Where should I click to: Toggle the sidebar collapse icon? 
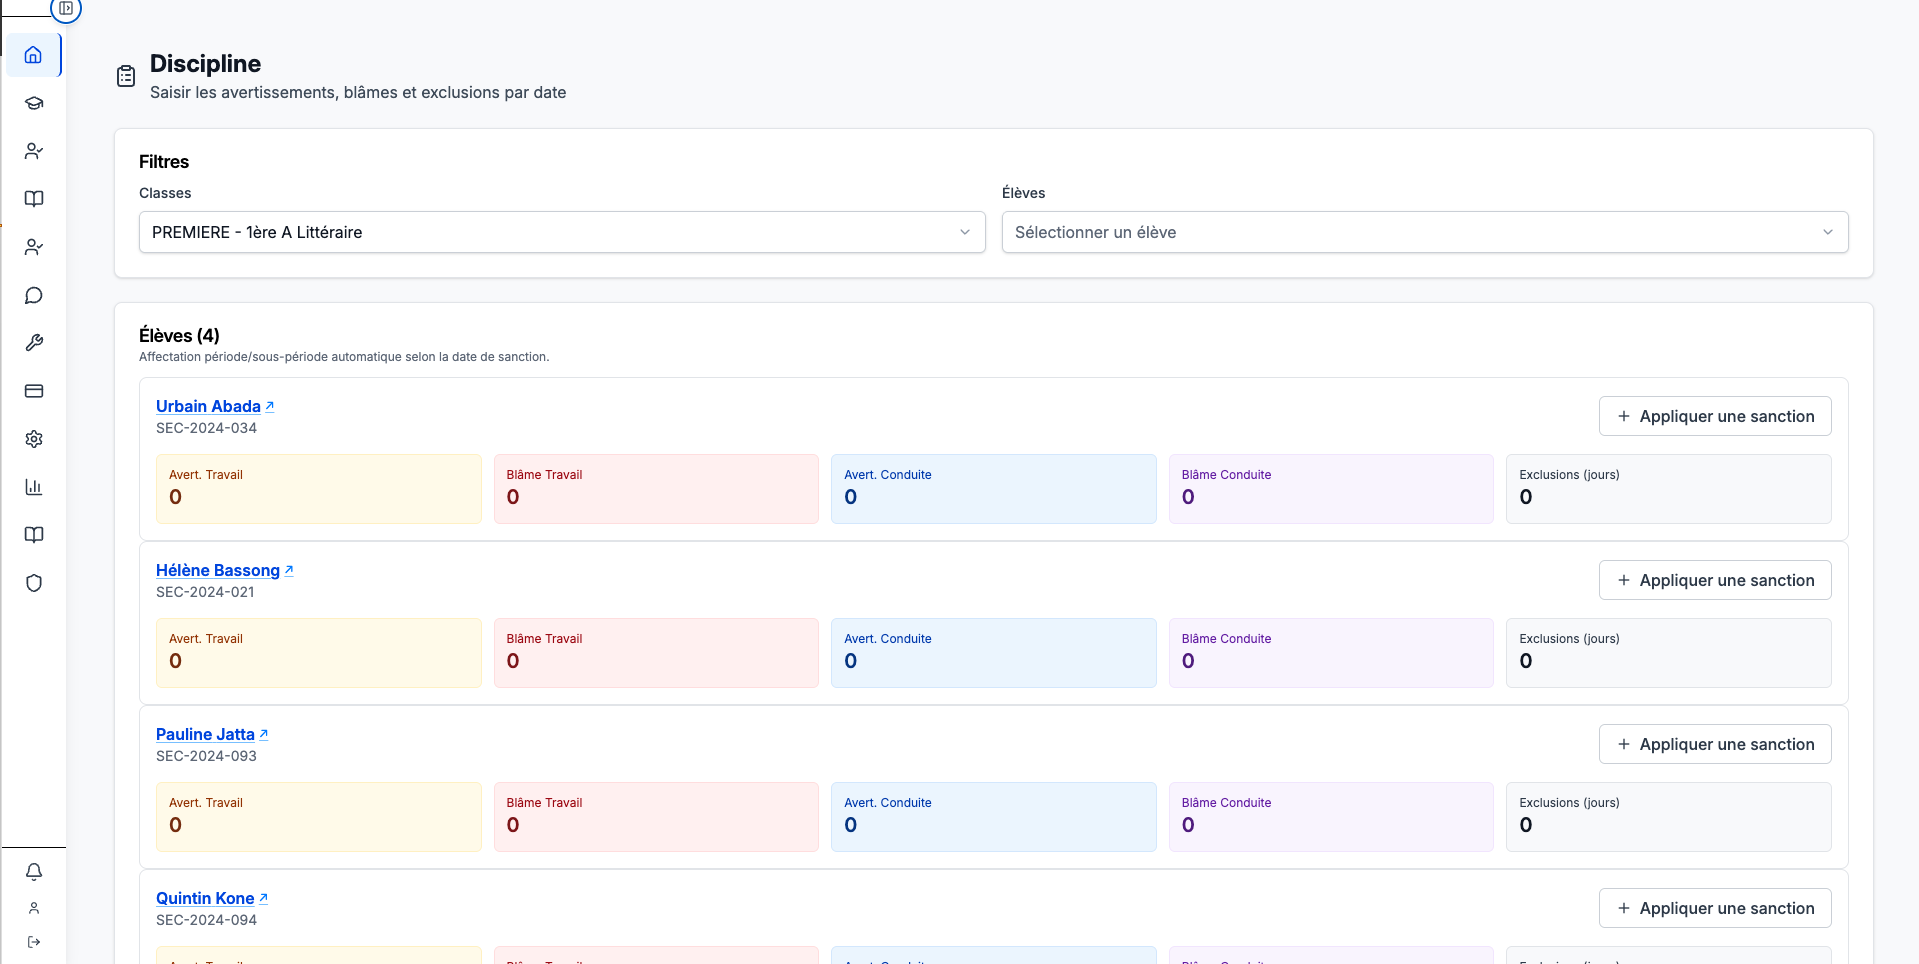click(x=66, y=8)
